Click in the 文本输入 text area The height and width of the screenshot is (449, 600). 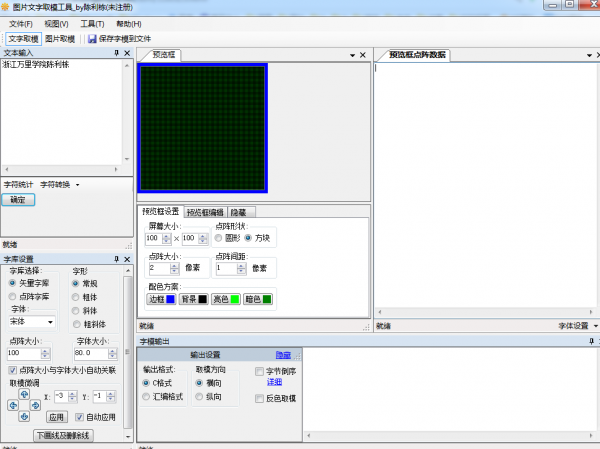point(62,112)
